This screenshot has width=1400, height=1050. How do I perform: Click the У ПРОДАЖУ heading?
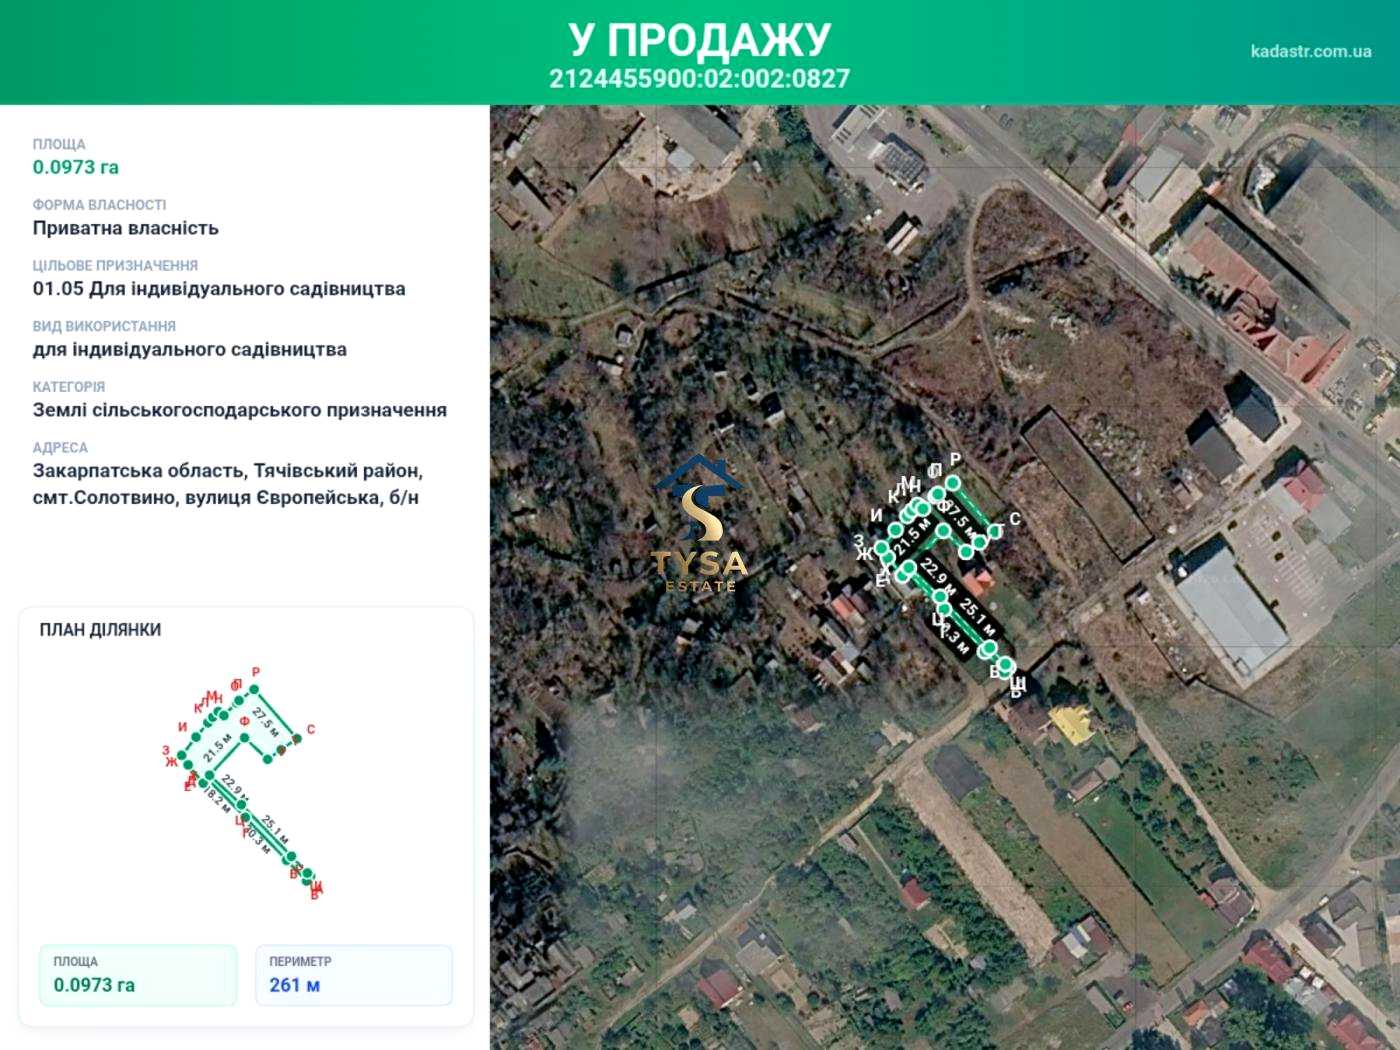click(700, 40)
